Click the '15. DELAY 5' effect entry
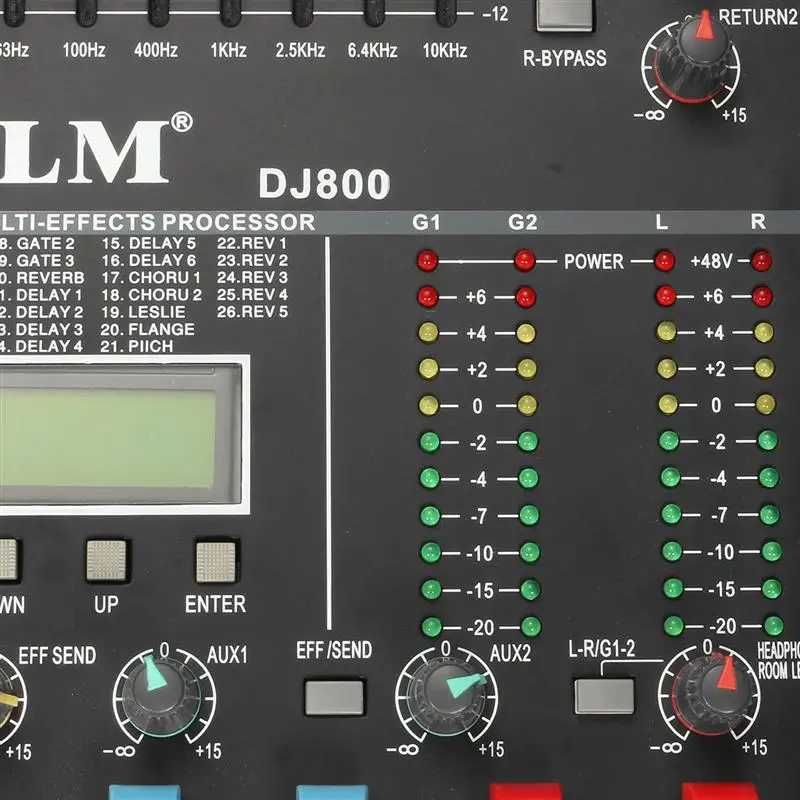The width and height of the screenshot is (800, 800). point(149,243)
